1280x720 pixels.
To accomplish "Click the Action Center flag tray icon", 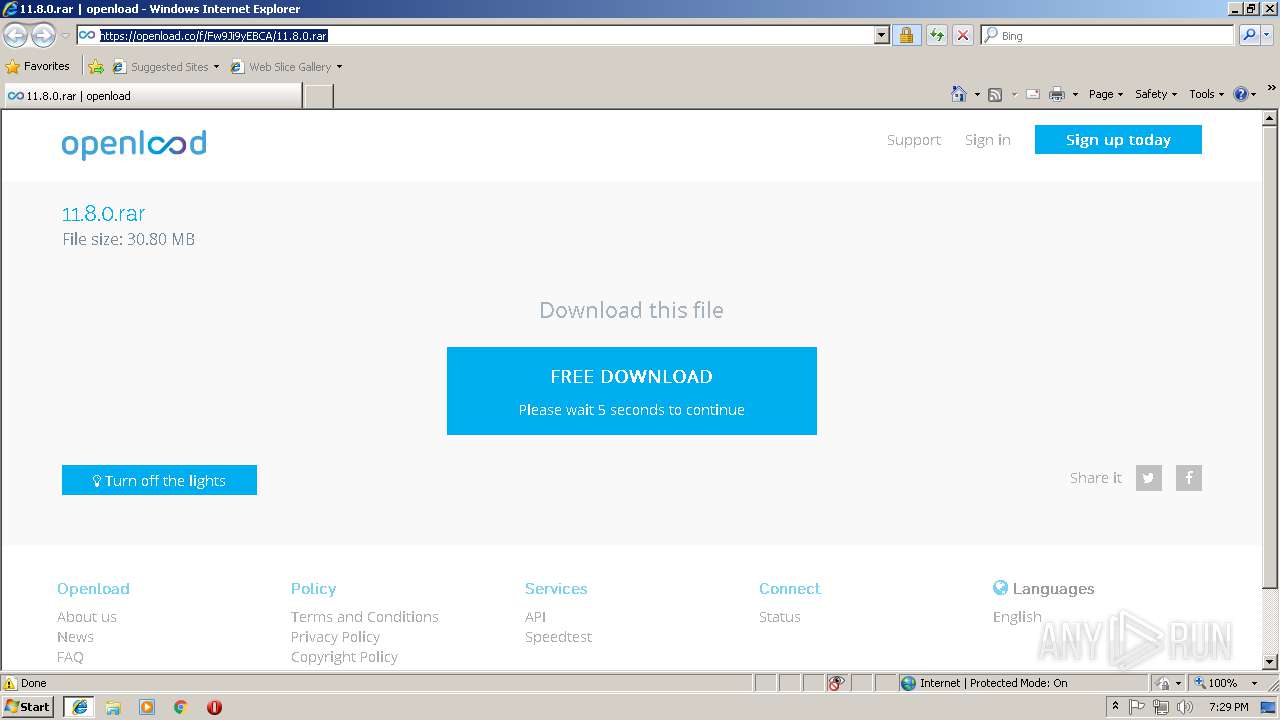I will pos(1137,707).
